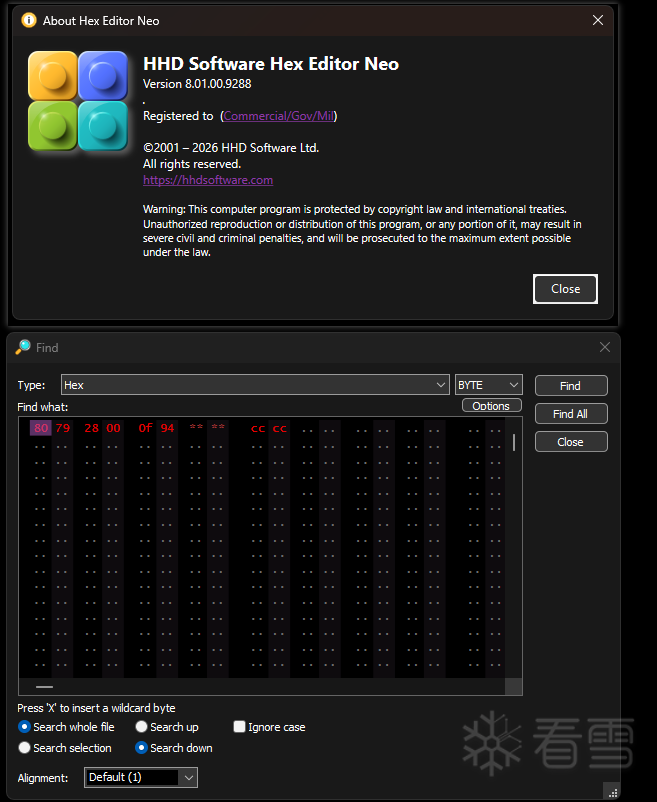Select the 0f hex byte
The image size is (657, 802).
click(146, 428)
